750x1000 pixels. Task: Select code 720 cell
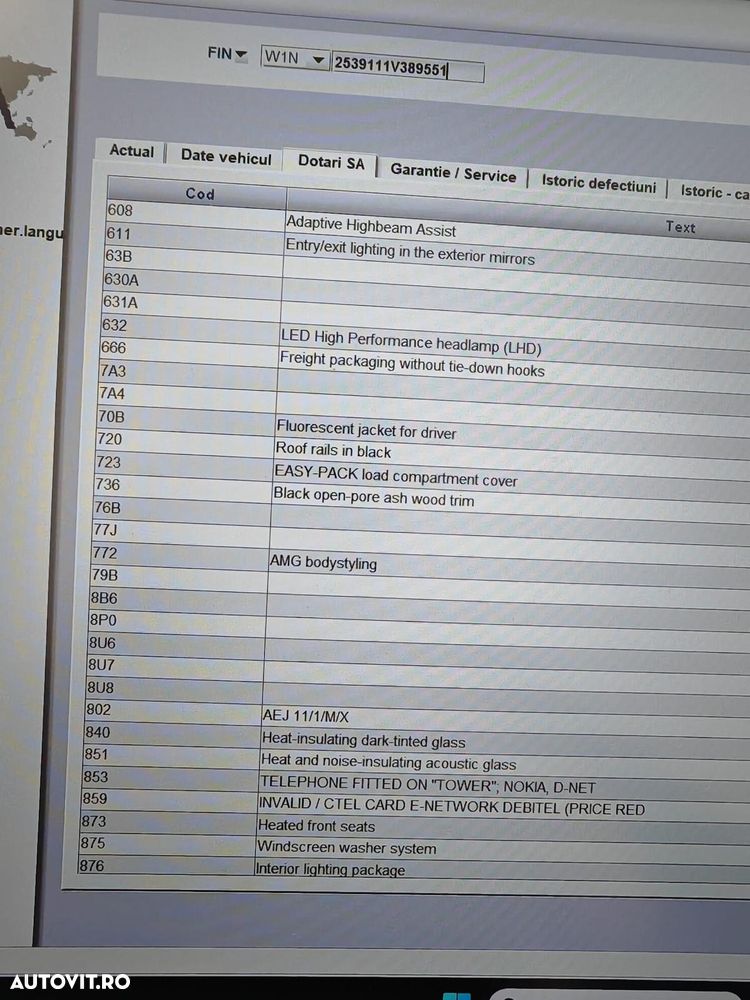[184, 441]
